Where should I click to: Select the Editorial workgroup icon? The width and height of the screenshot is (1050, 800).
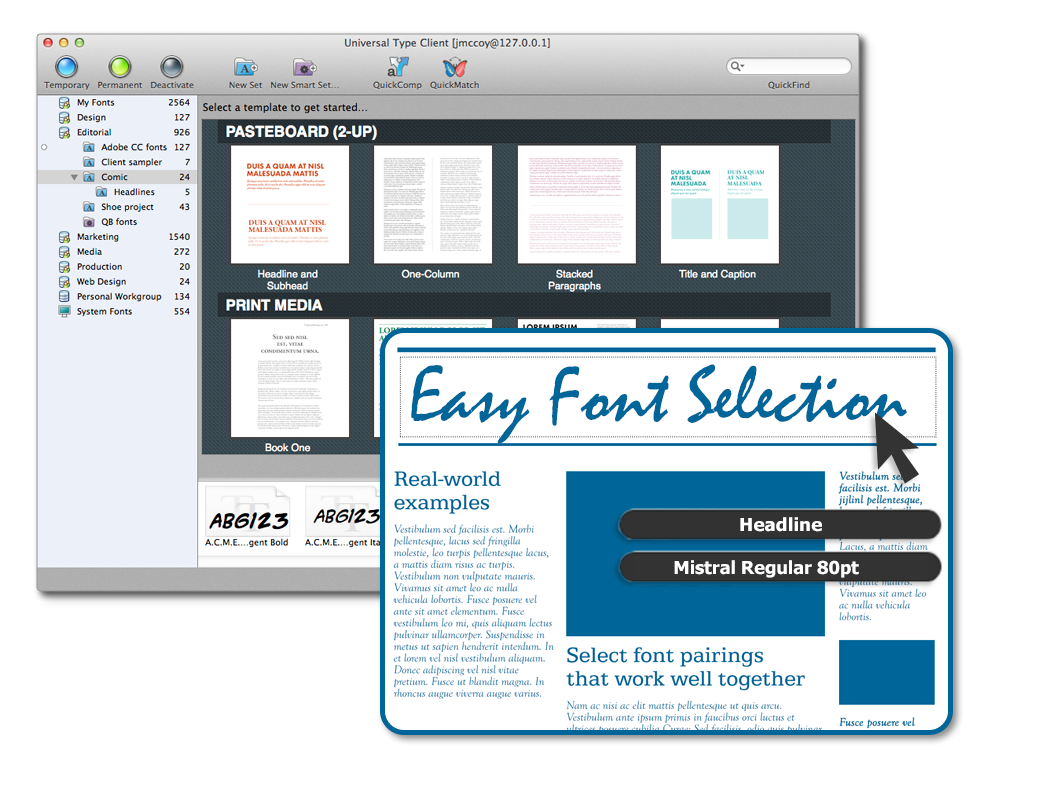click(64, 133)
